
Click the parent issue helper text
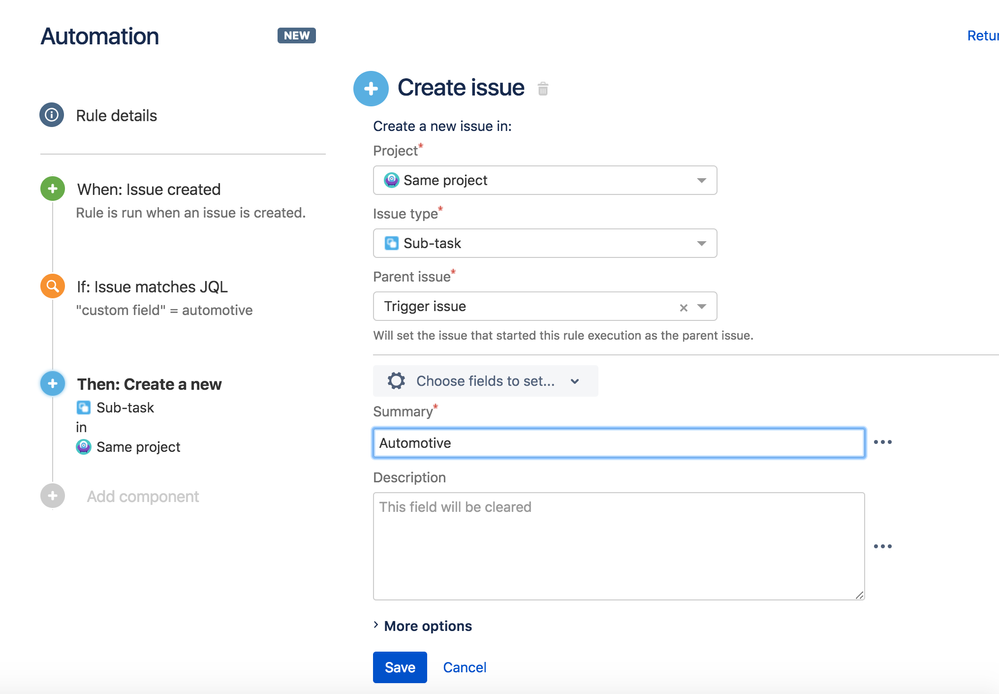point(563,335)
